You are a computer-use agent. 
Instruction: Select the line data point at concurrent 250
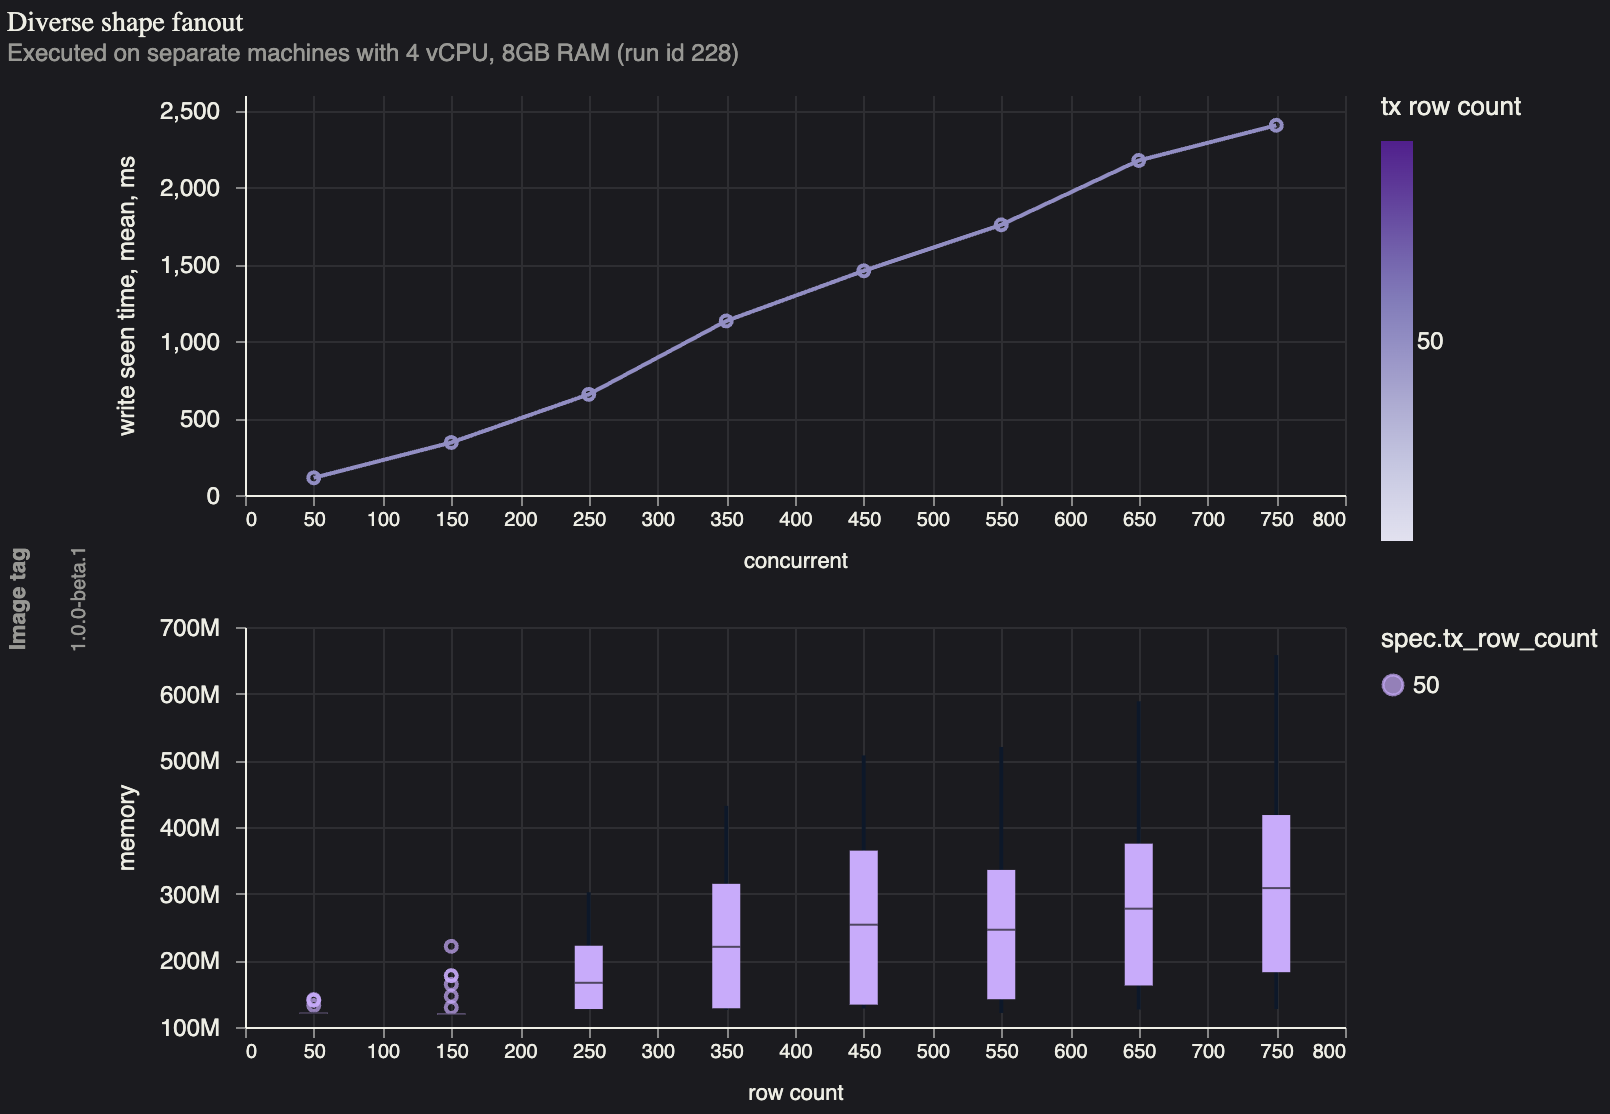pyautogui.click(x=589, y=394)
